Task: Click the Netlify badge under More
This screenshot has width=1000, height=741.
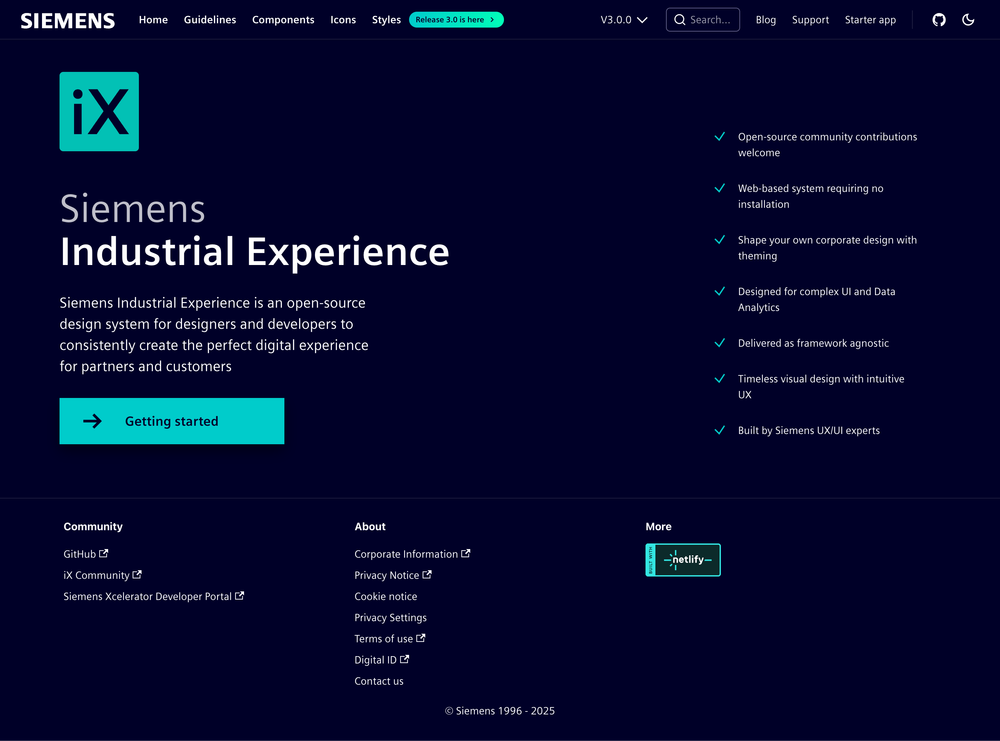Action: point(682,560)
